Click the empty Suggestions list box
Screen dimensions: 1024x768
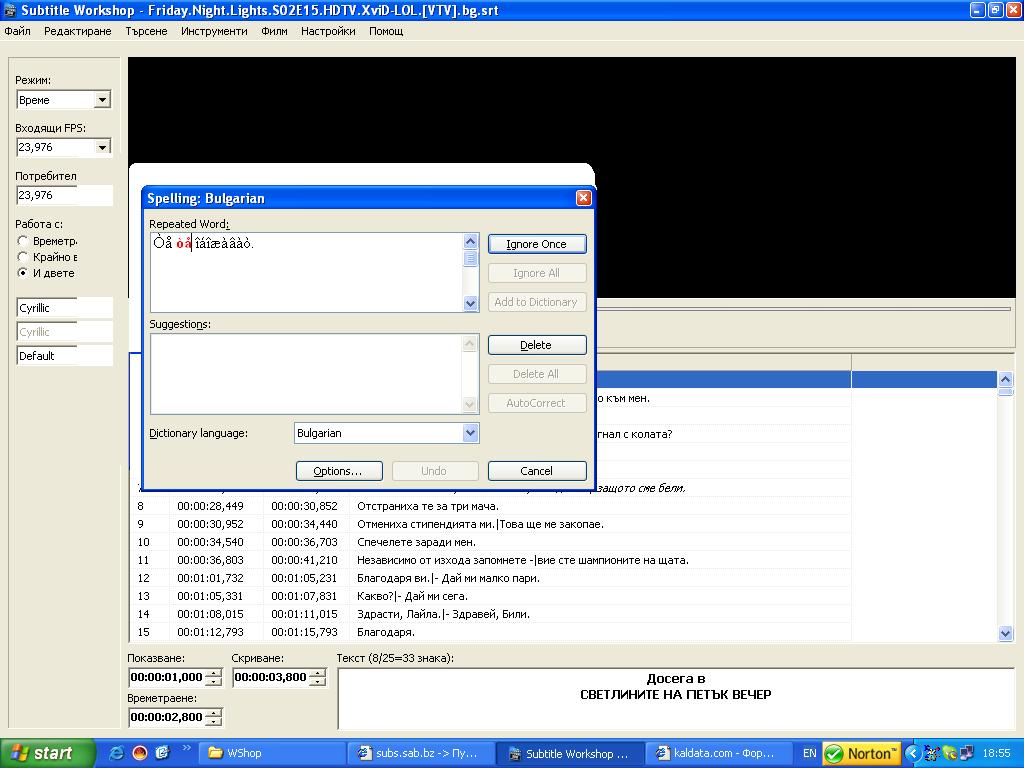[x=307, y=374]
